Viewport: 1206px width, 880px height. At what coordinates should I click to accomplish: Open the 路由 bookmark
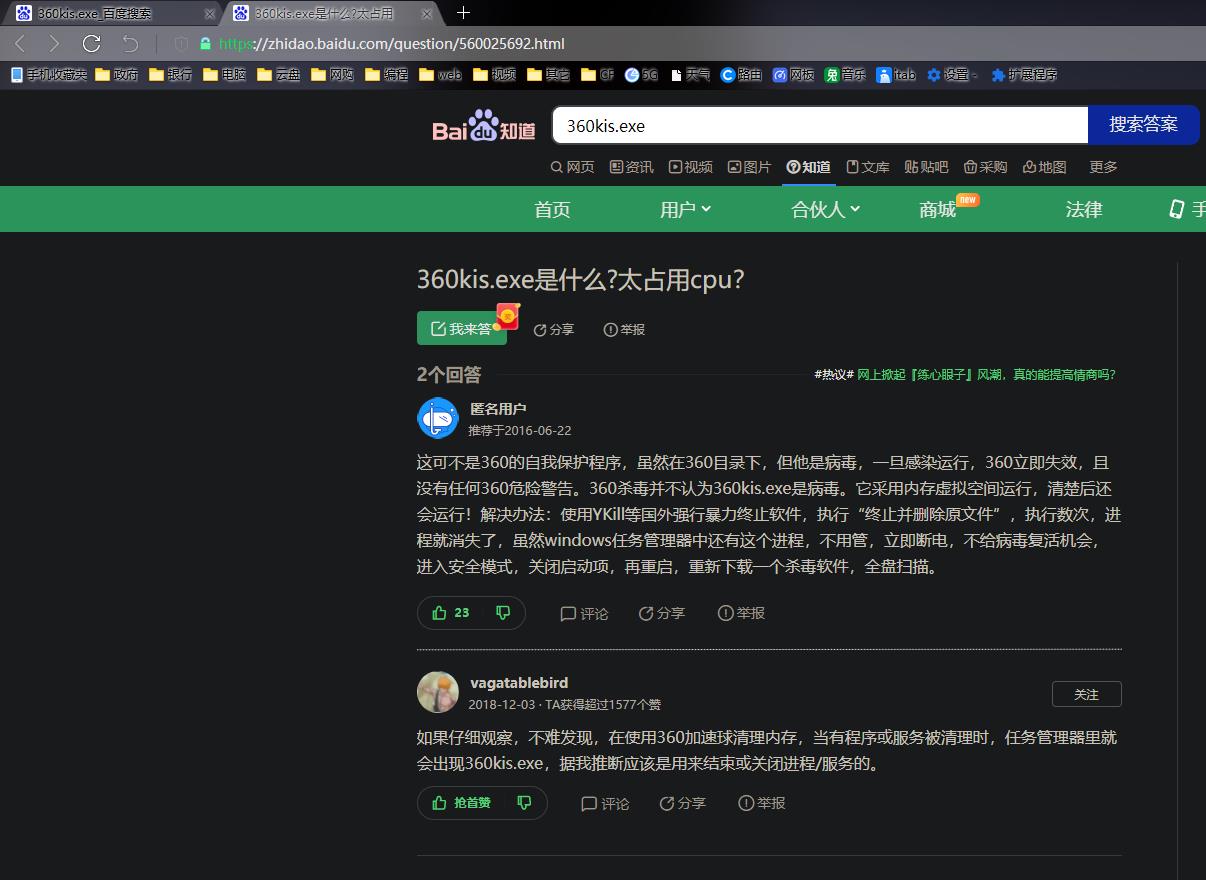[742, 75]
